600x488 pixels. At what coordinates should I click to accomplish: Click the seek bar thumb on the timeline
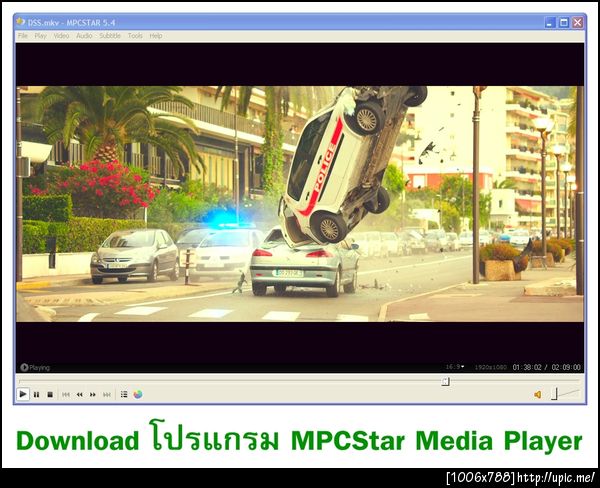point(445,381)
